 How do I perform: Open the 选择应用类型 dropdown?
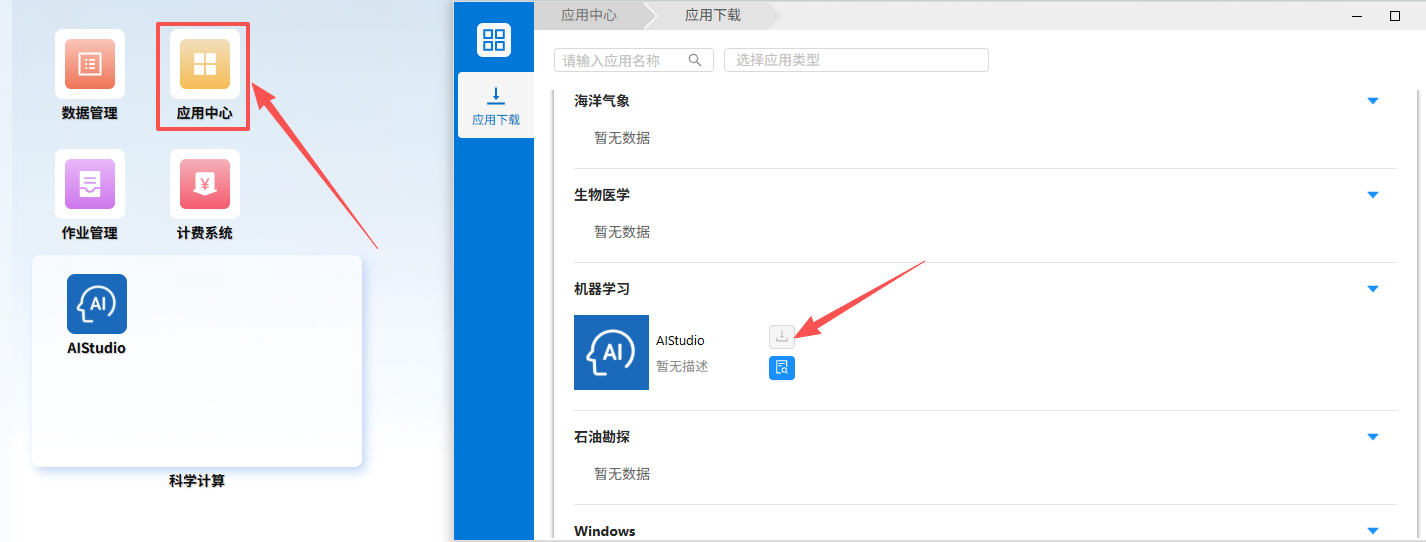tap(856, 60)
